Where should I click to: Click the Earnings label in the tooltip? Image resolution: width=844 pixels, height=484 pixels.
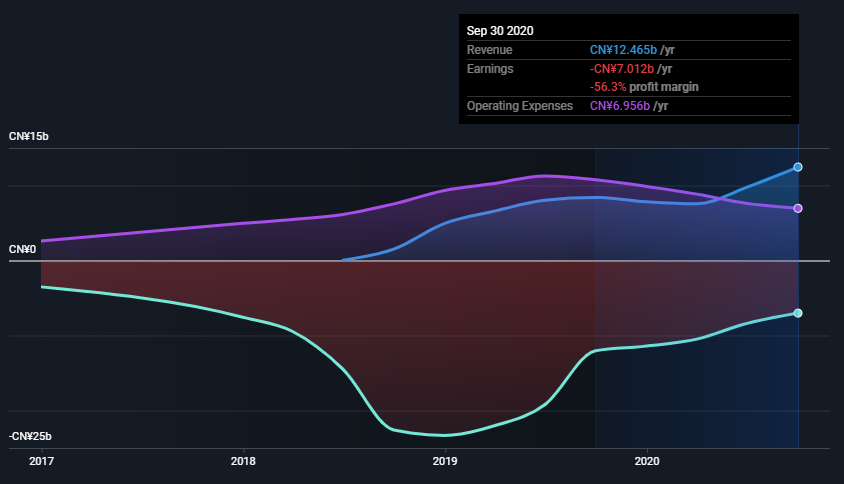[x=490, y=69]
